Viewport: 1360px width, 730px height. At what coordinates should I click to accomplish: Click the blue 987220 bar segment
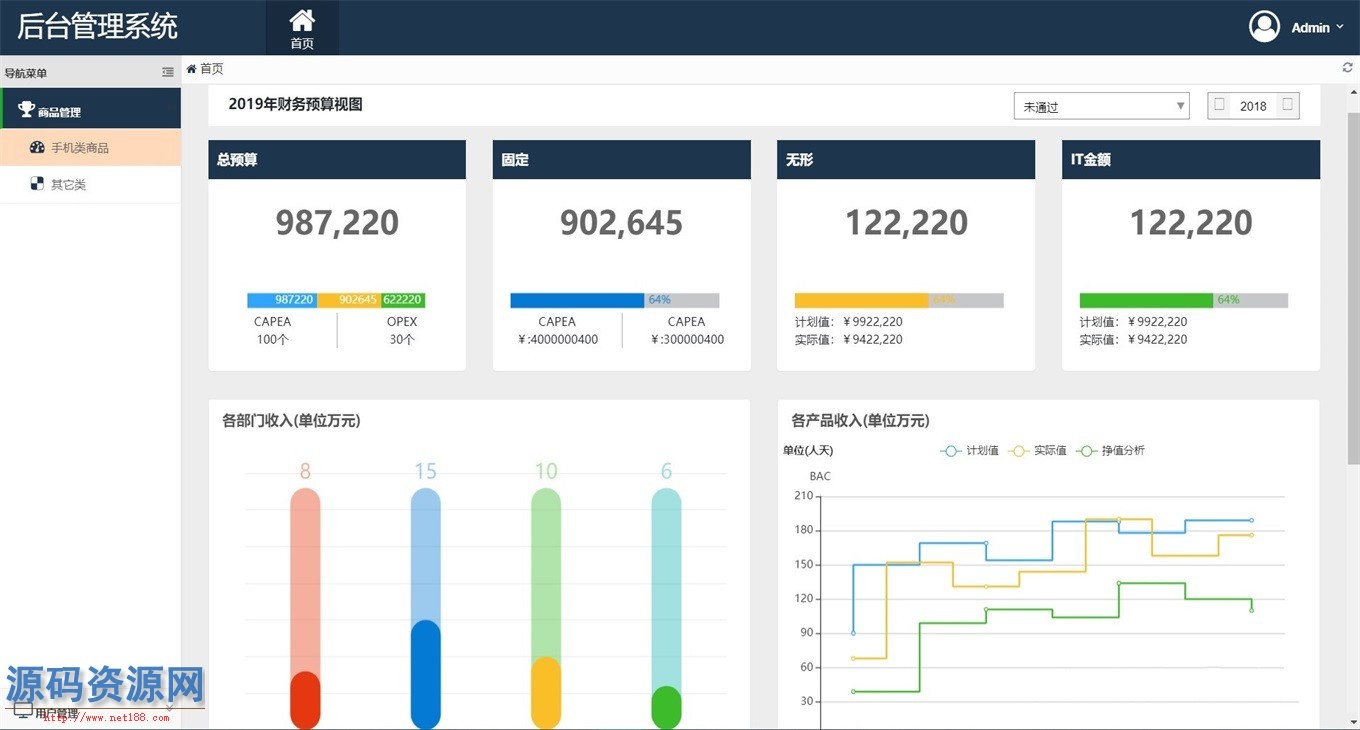coord(282,300)
